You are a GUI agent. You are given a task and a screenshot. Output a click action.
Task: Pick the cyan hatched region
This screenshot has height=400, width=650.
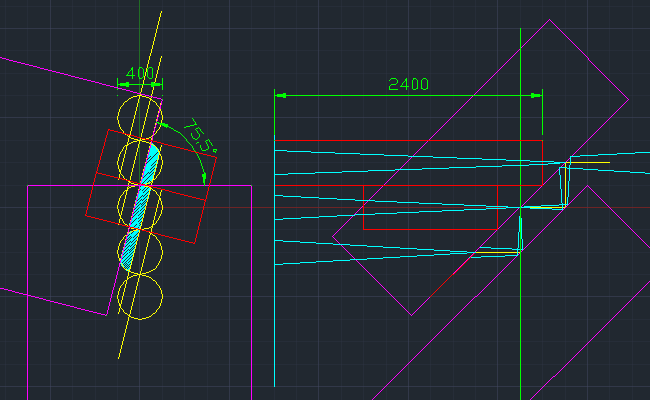(x=140, y=206)
